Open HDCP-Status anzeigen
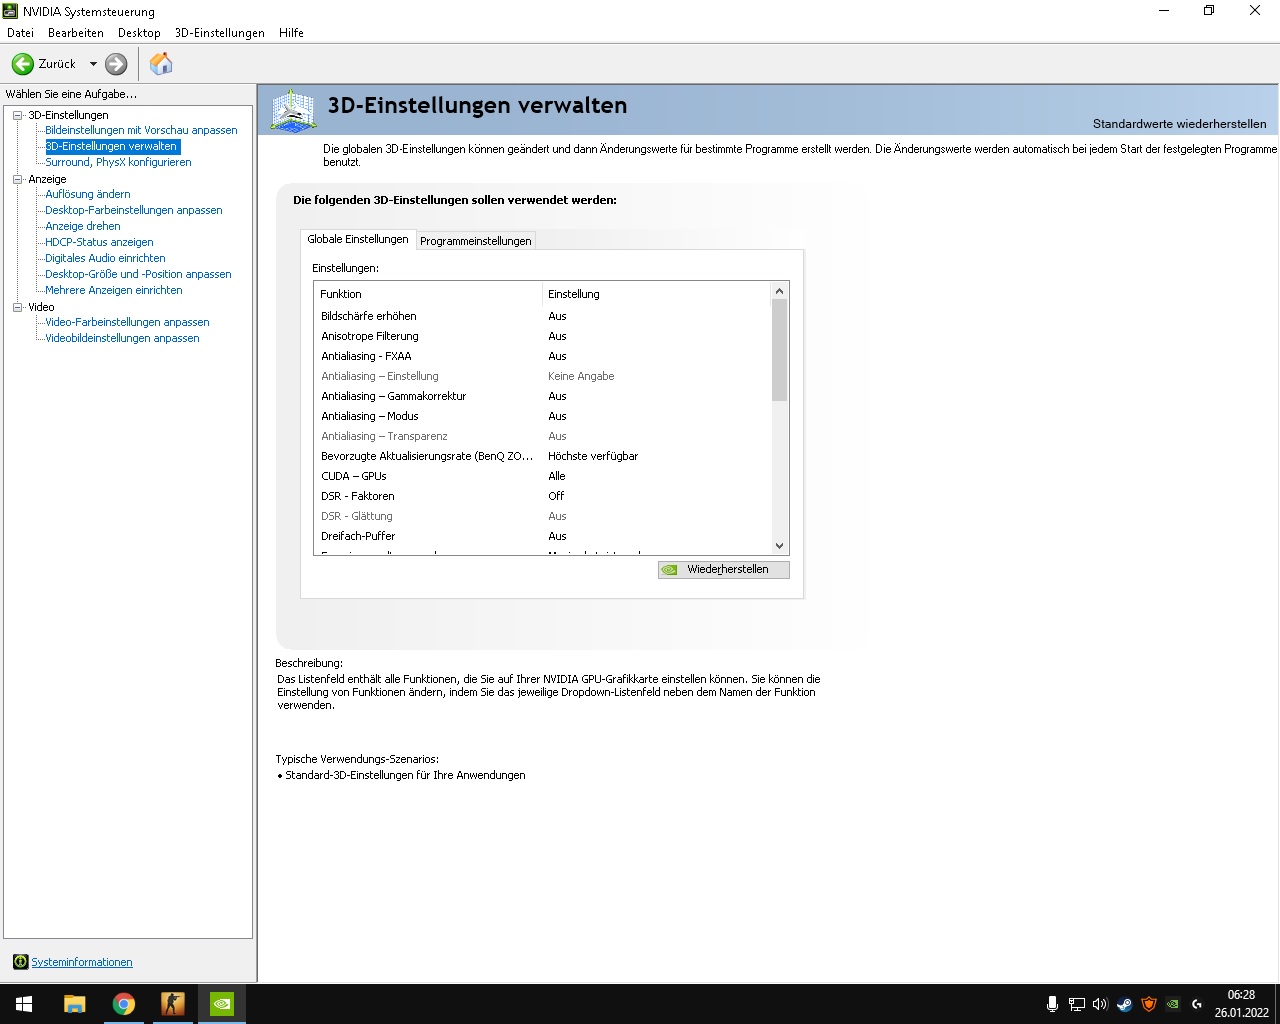1280x1024 pixels. pos(99,242)
